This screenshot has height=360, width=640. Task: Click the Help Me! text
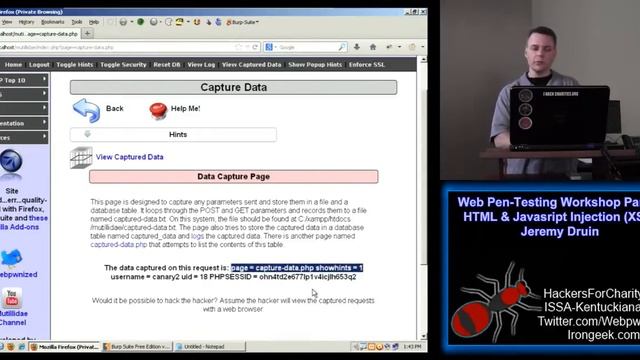point(186,109)
